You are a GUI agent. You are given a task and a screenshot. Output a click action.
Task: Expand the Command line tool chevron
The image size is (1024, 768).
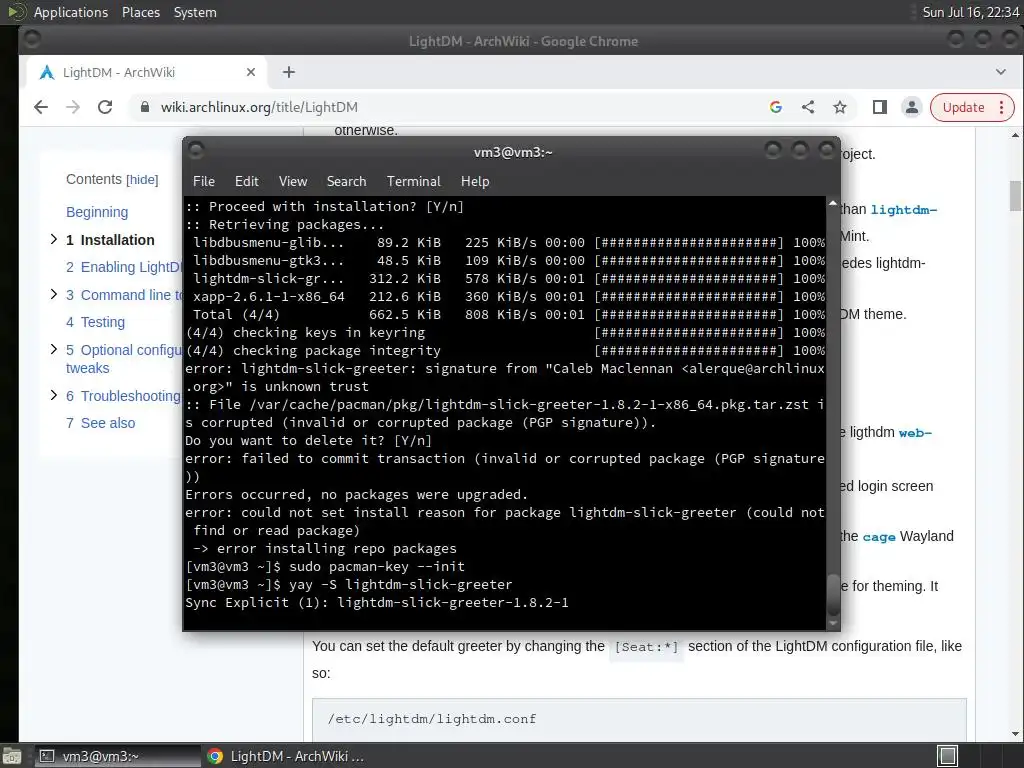[54, 295]
